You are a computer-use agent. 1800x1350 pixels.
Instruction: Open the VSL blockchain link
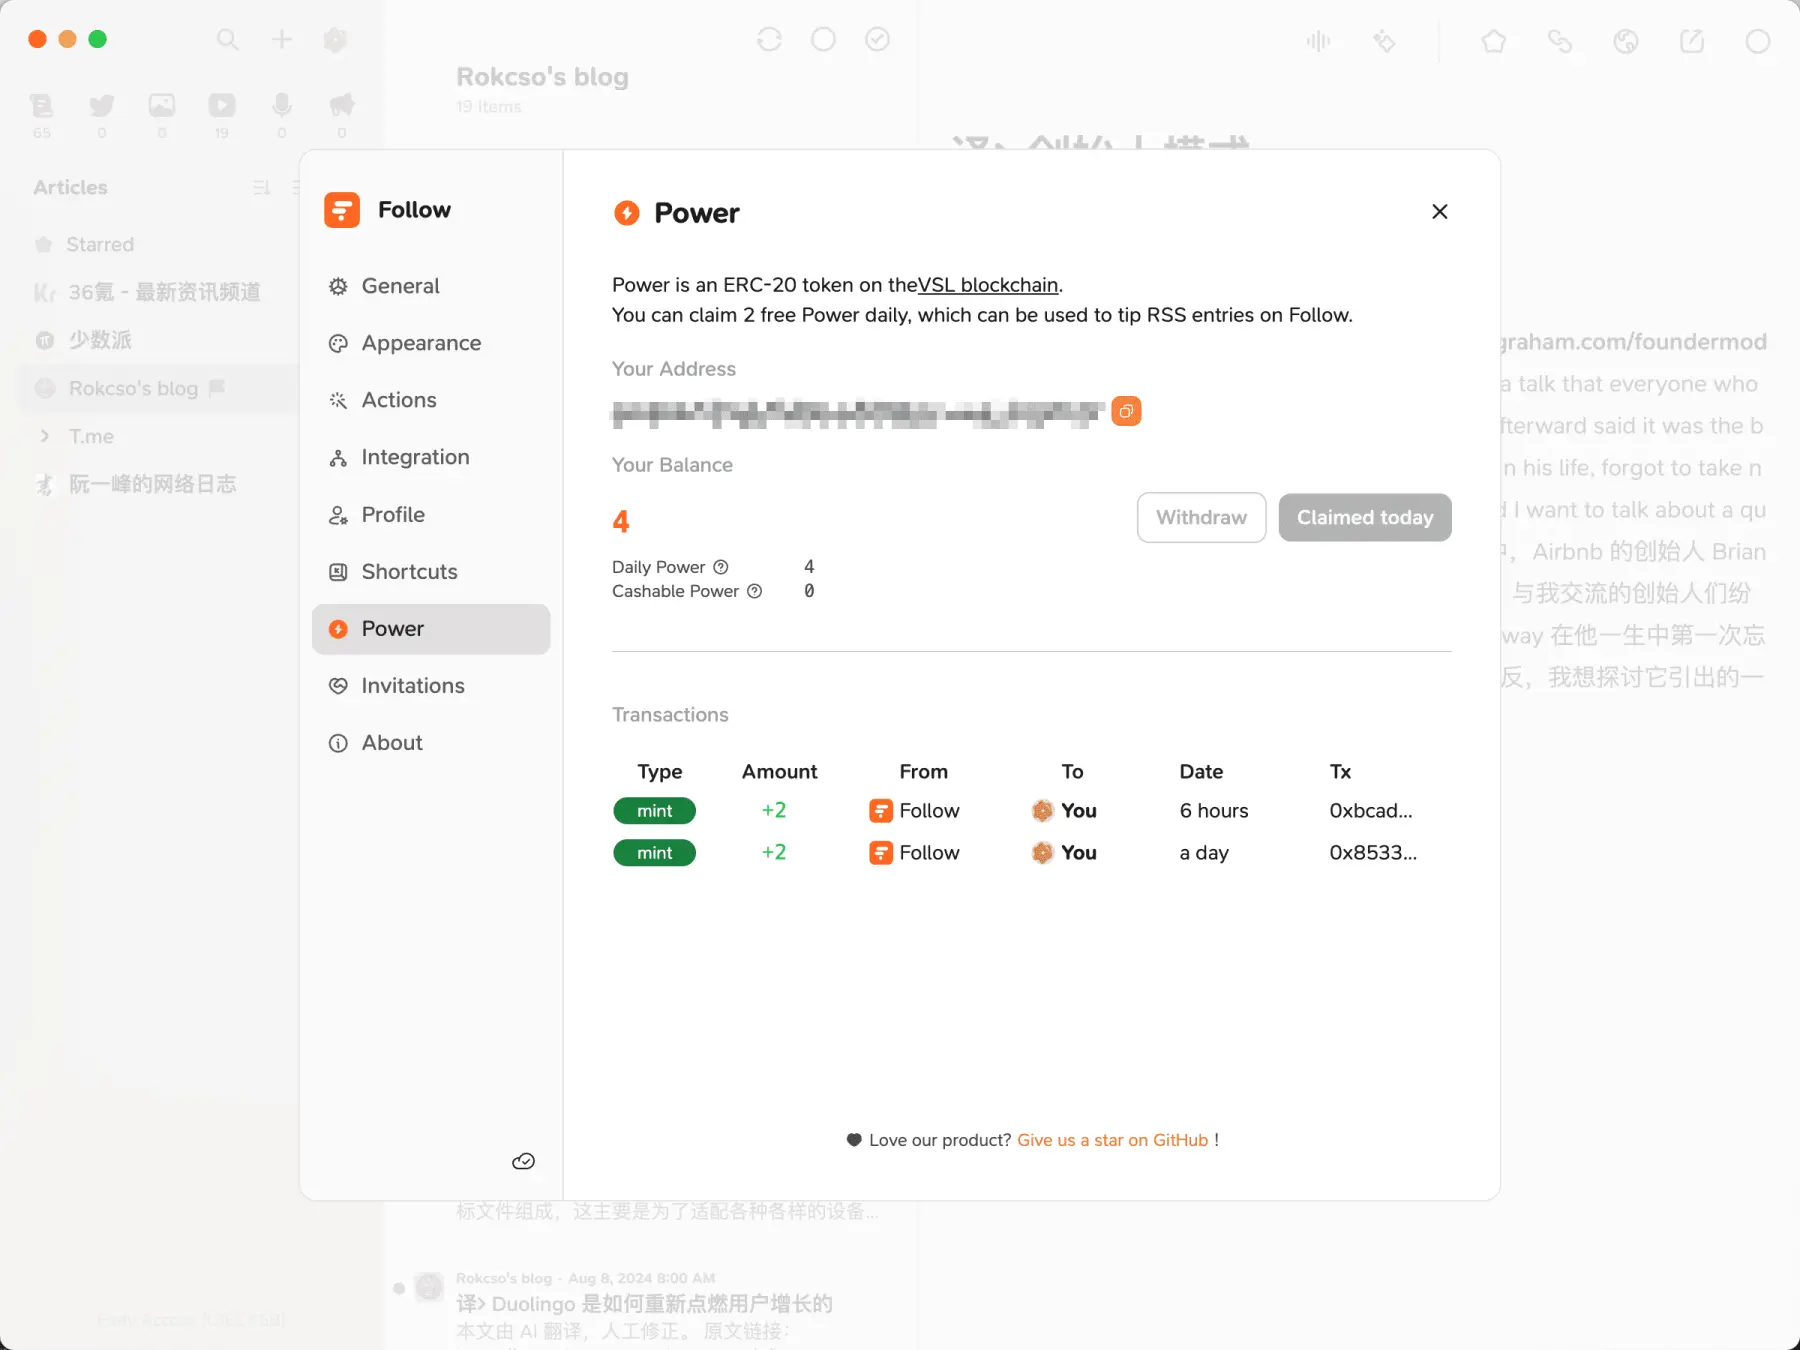(x=988, y=285)
